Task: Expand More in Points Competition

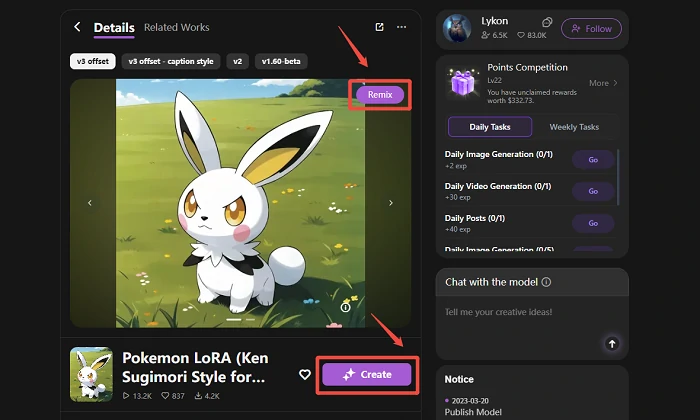Action: (603, 83)
